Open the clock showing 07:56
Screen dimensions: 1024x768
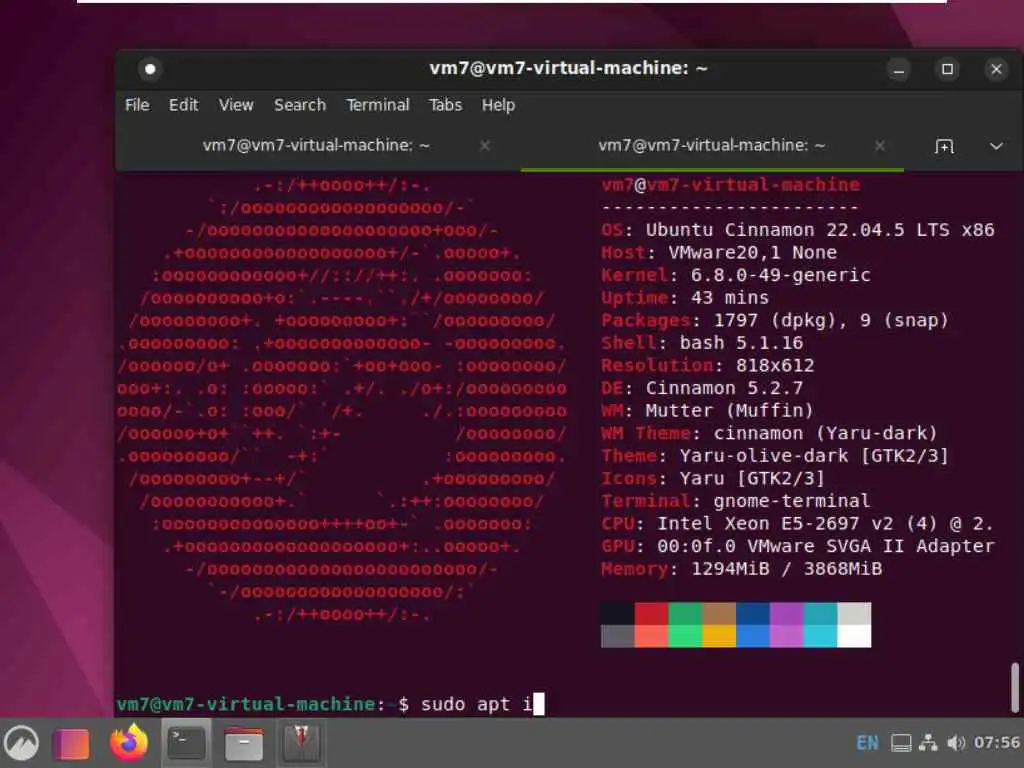[997, 743]
